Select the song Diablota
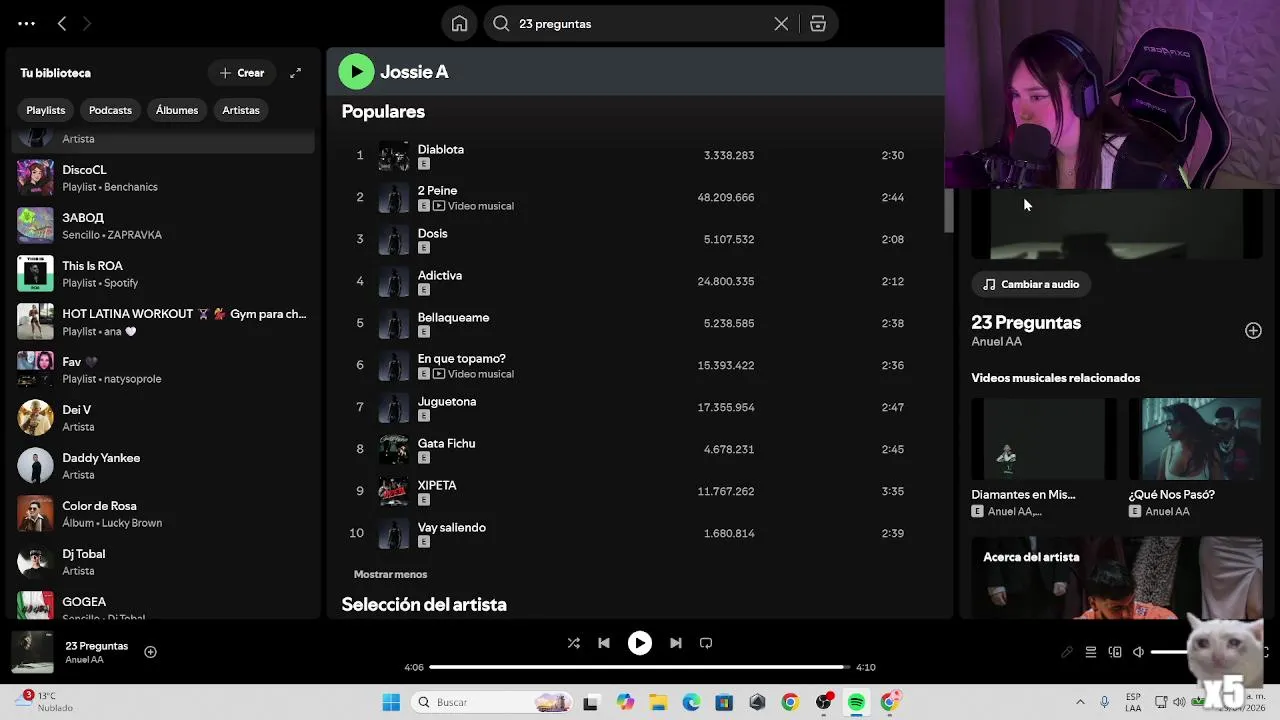 click(440, 149)
